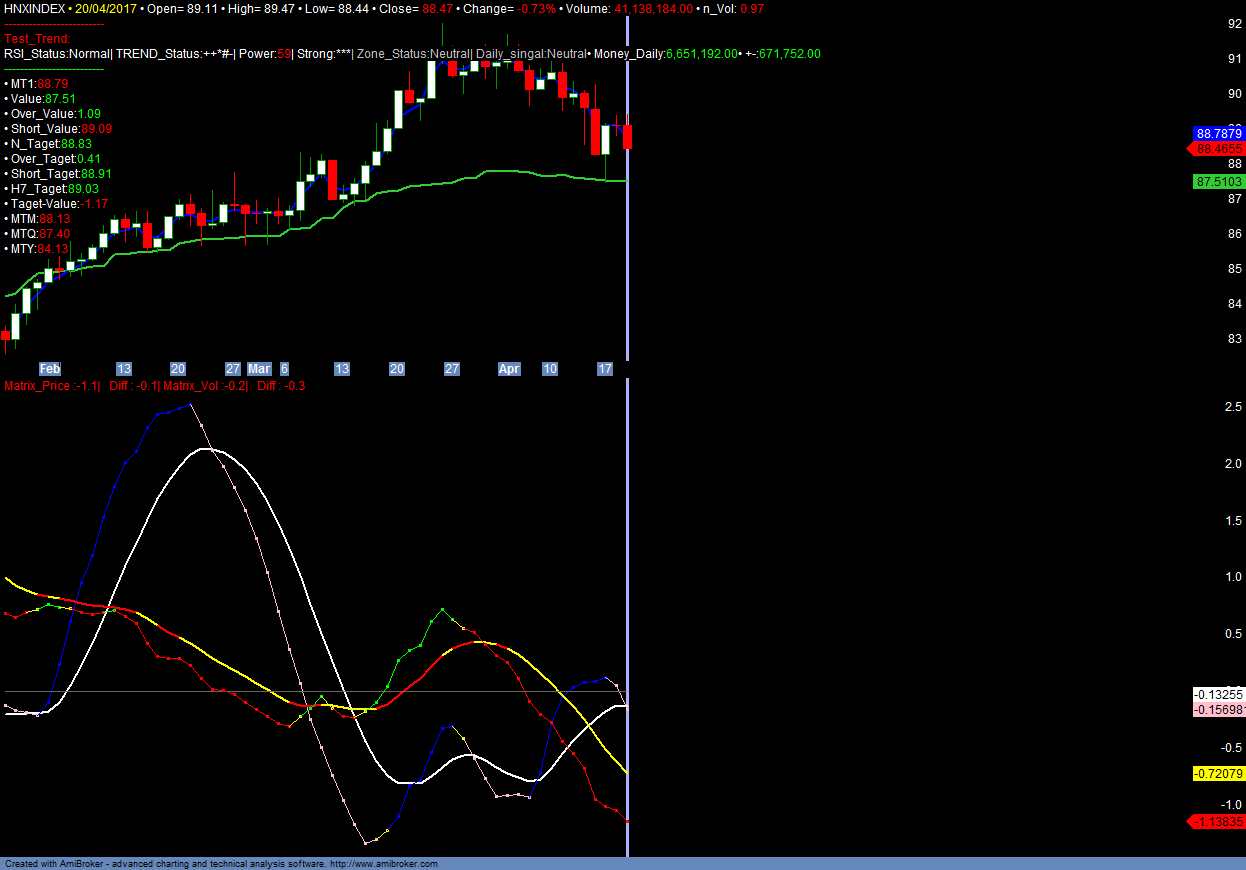The width and height of the screenshot is (1246, 870).
Task: Click the 17 date marker on the time axis
Action: click(604, 369)
